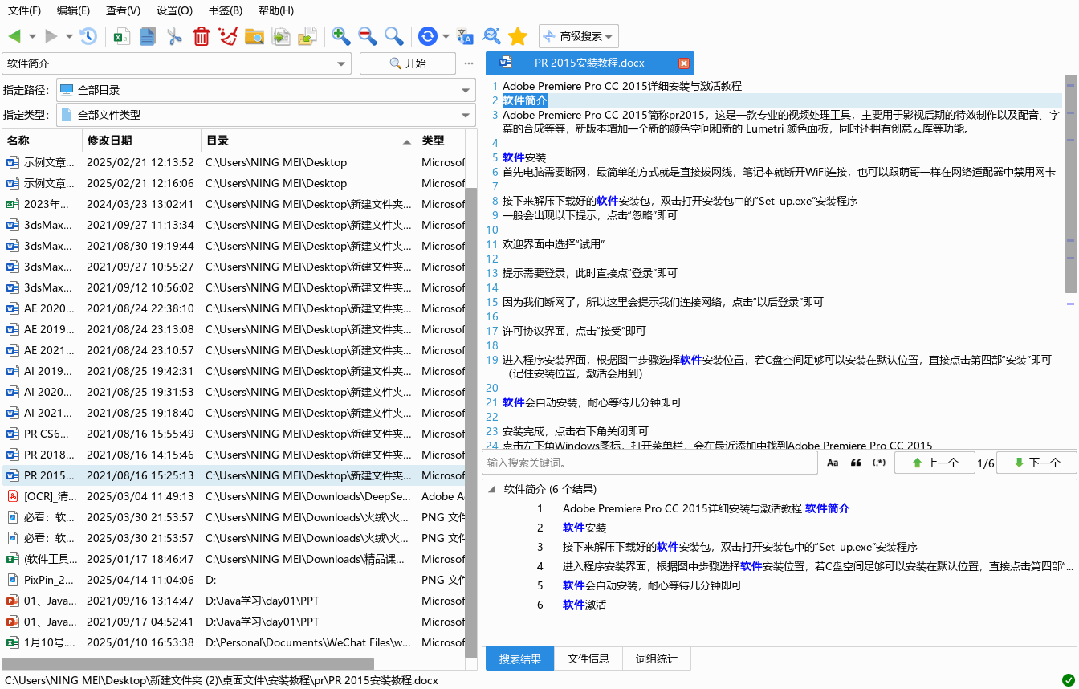Select result 6 软件激活

click(x=584, y=605)
